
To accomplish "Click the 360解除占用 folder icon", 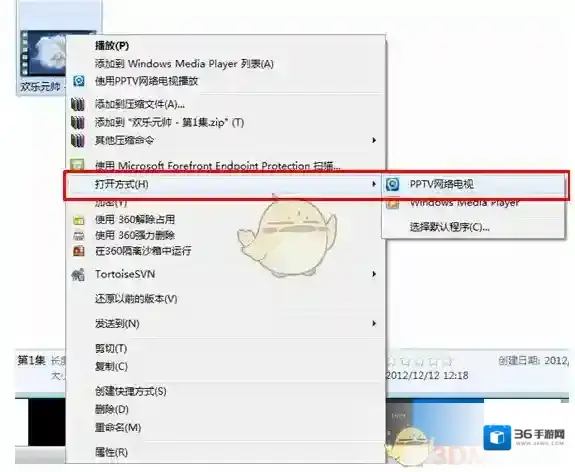I will (x=78, y=220).
